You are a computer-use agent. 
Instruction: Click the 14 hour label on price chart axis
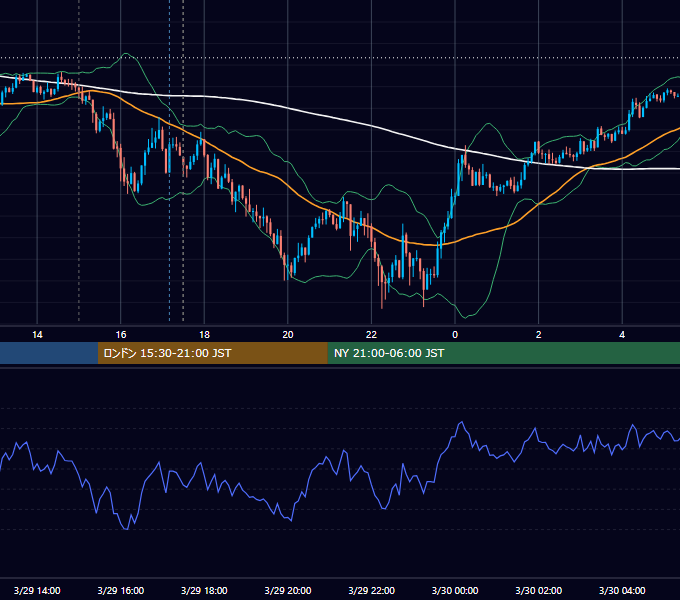(37, 335)
